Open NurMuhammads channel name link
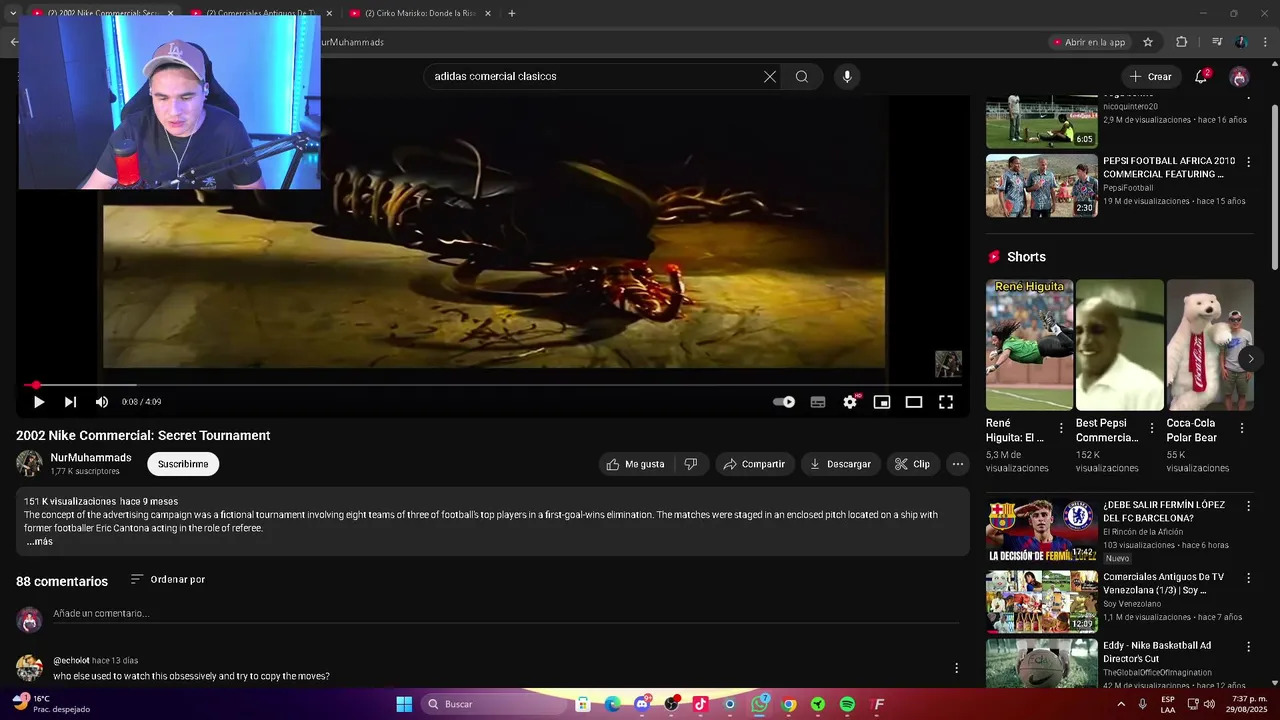Image resolution: width=1280 pixels, height=720 pixels. (x=91, y=457)
